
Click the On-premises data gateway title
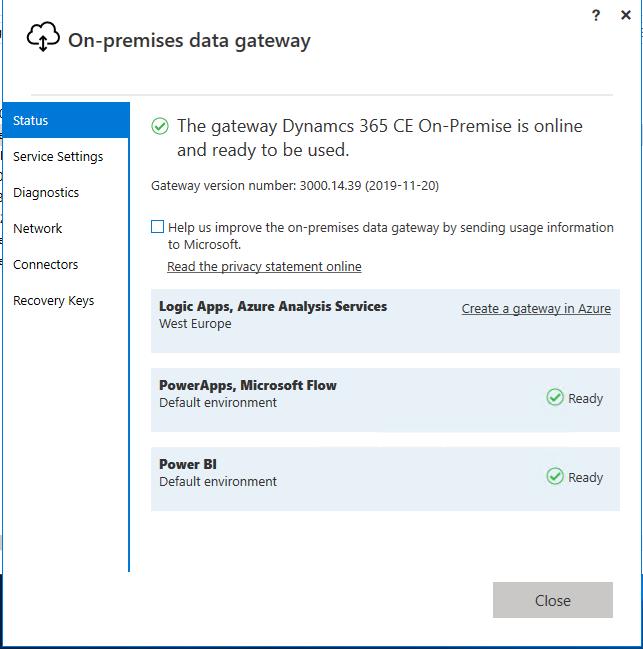click(190, 41)
